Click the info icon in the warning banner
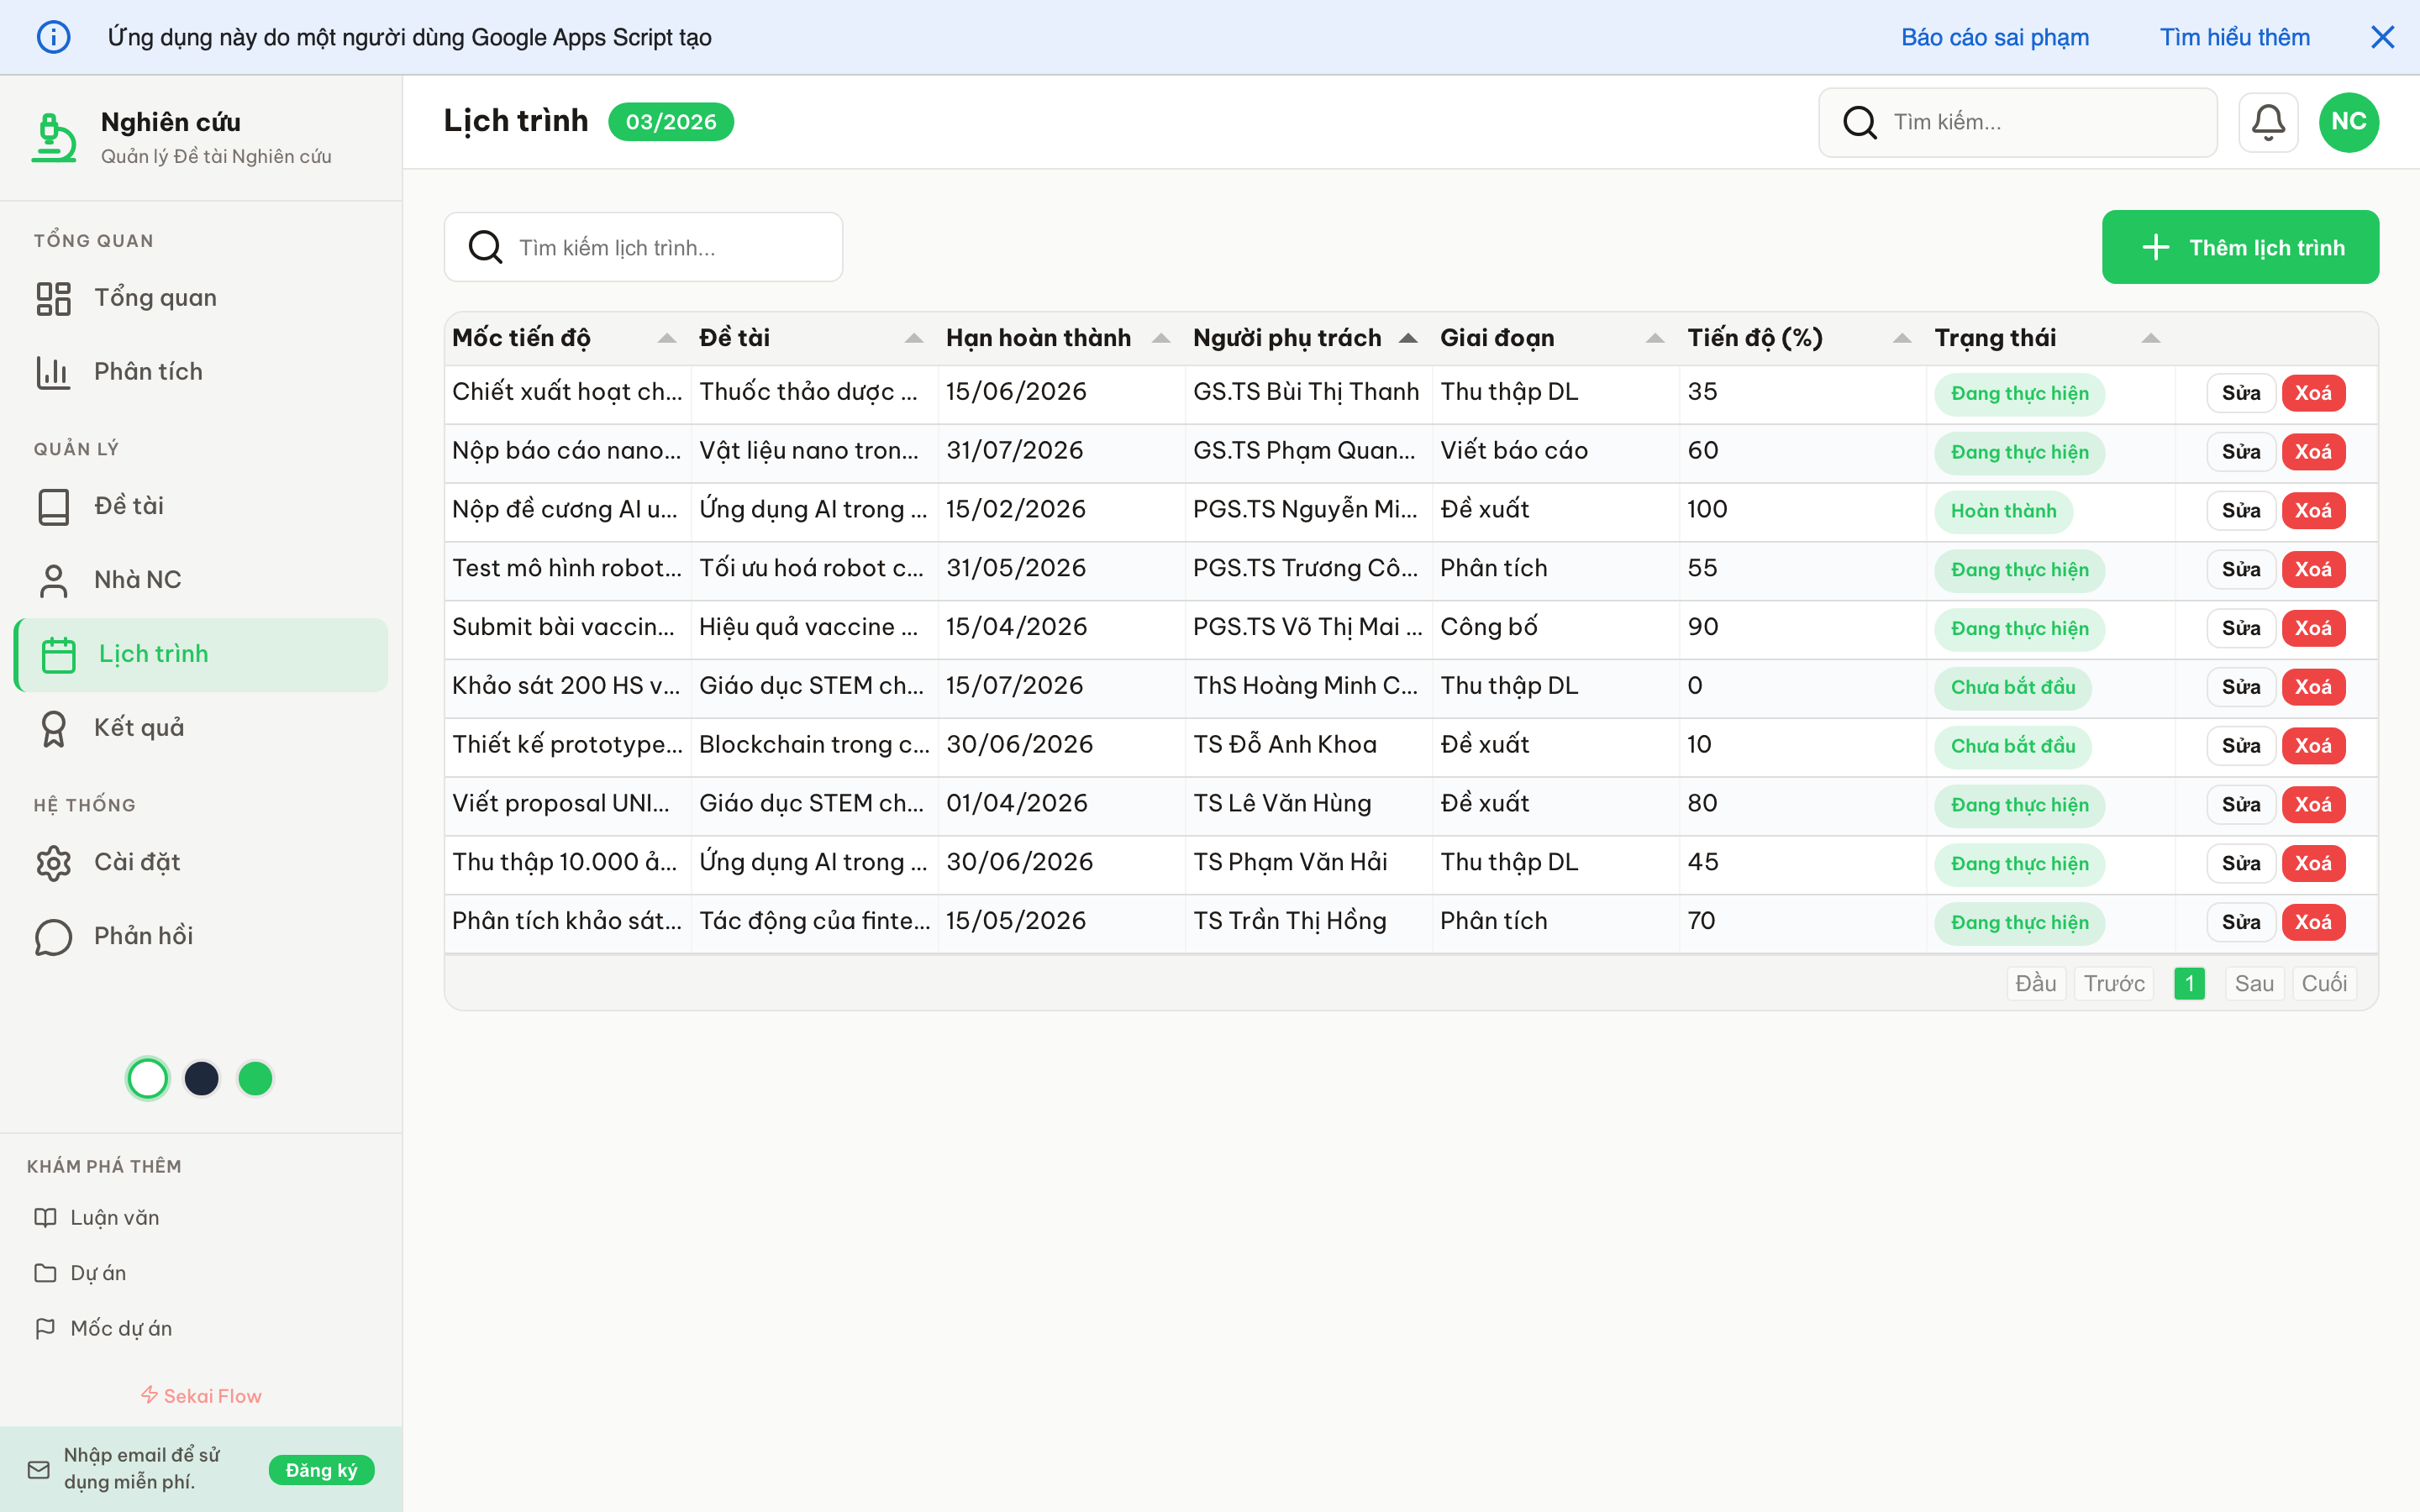This screenshot has width=2420, height=1512. (54, 37)
